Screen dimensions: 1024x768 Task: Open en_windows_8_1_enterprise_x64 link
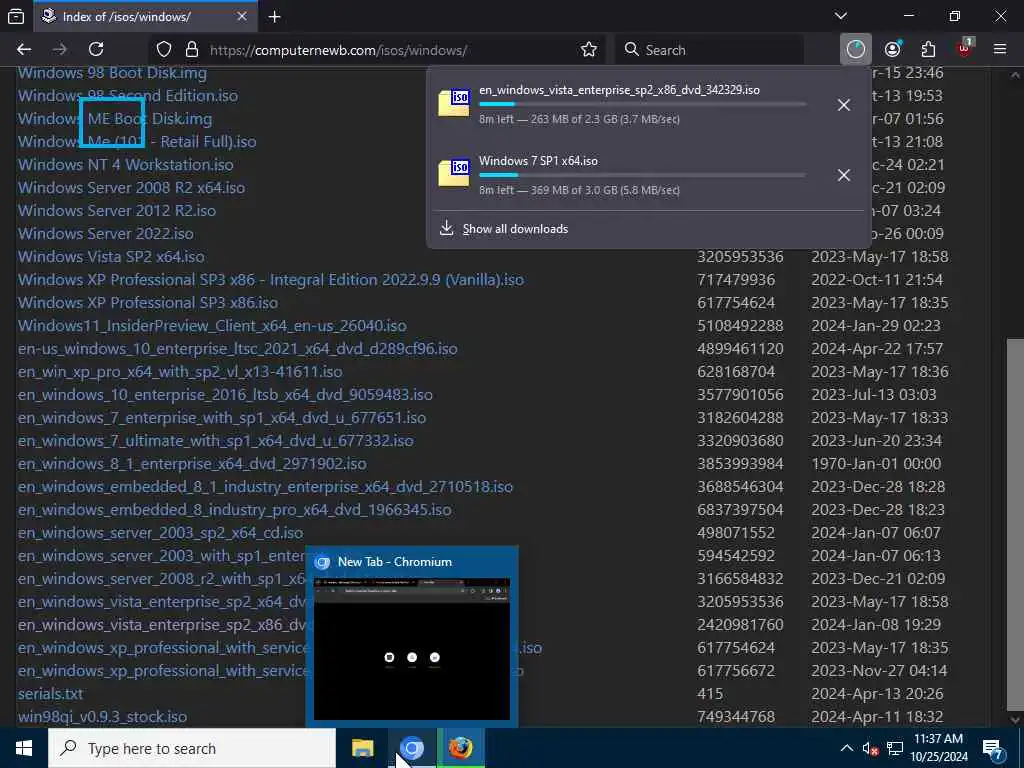(192, 463)
